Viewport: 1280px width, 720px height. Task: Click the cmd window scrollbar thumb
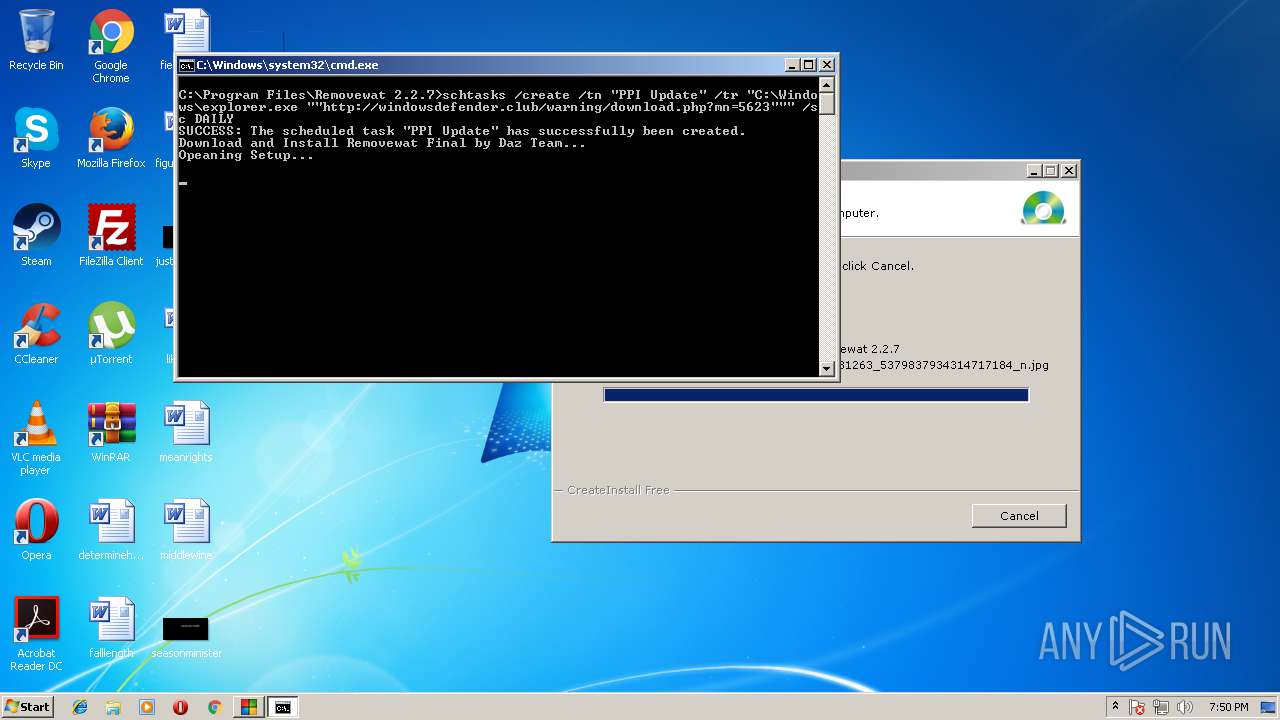[827, 104]
